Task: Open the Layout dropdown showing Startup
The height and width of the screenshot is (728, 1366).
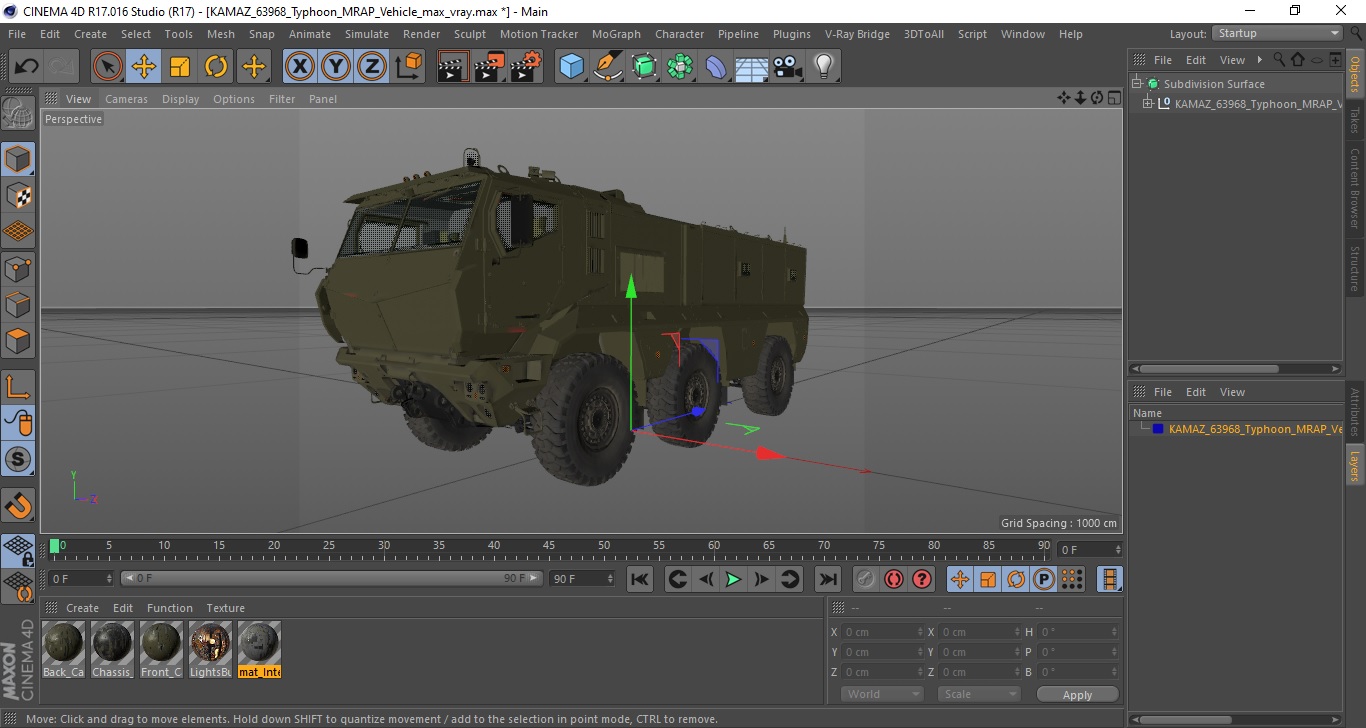Action: click(1277, 33)
